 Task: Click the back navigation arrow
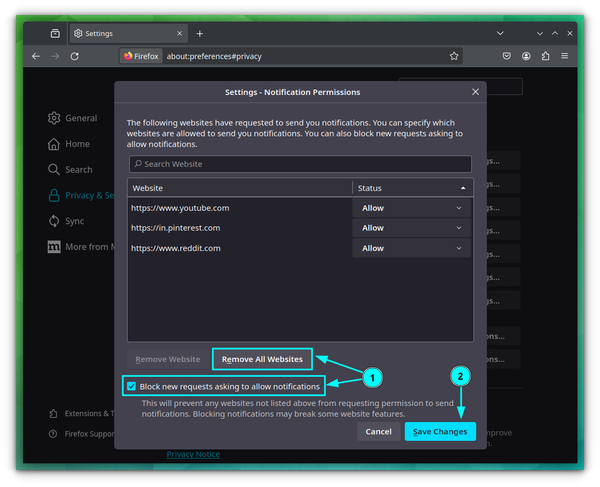click(36, 56)
